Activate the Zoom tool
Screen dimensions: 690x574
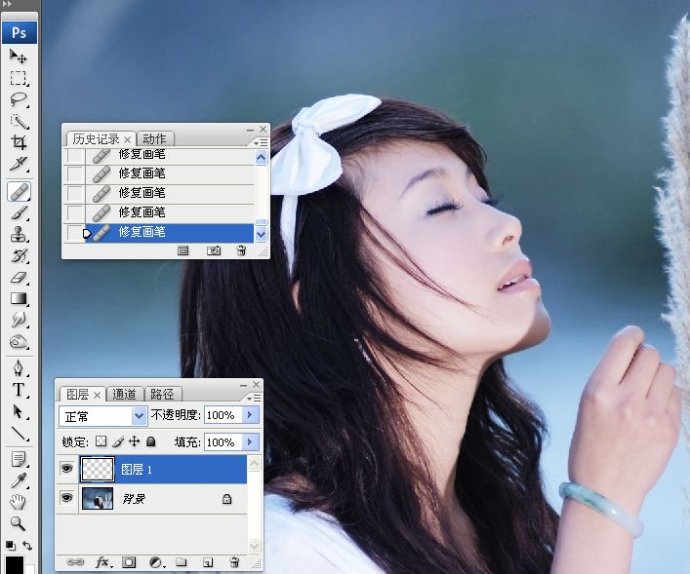point(19,523)
